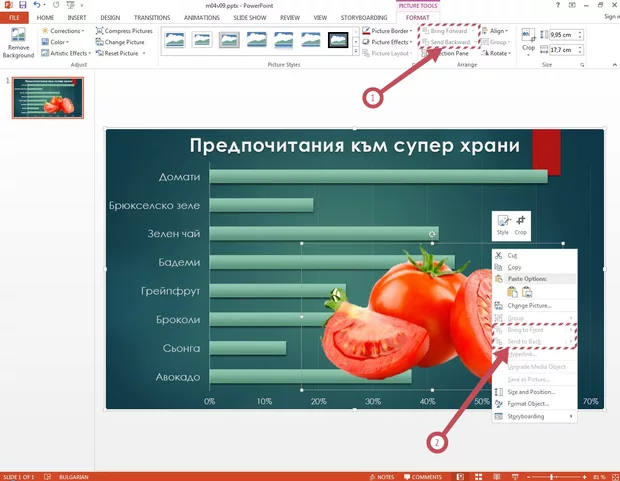Viewport: 620px width, 481px height.
Task: Open the Corrections options
Action: click(x=63, y=31)
